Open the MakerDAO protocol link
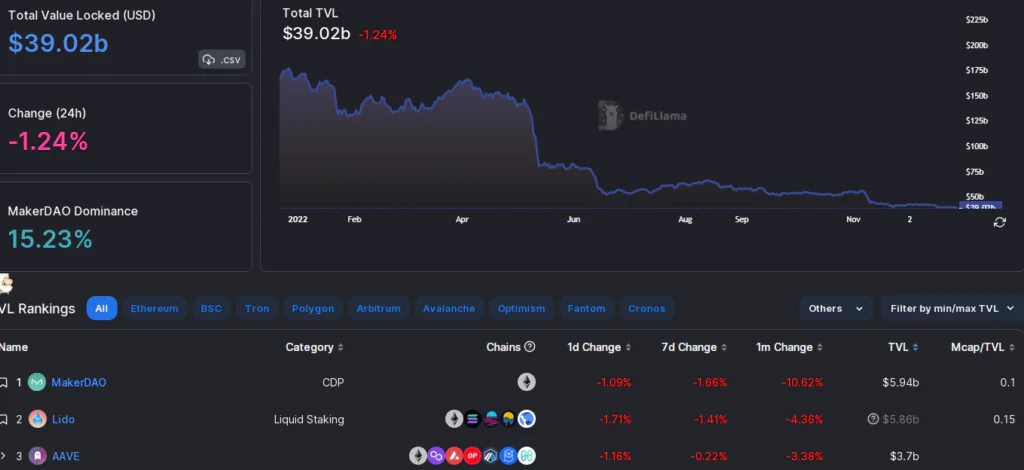Screen dimensions: 1024x470 [x=79, y=383]
